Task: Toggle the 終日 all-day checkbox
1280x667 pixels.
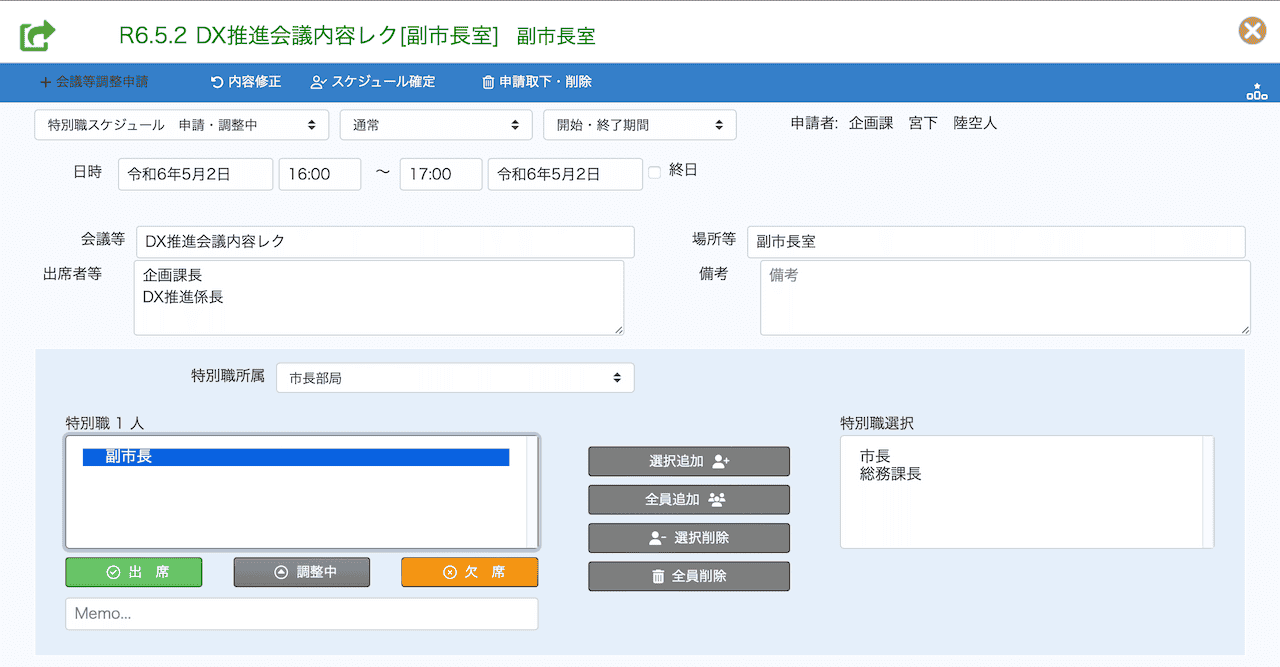Action: pyautogui.click(x=655, y=172)
